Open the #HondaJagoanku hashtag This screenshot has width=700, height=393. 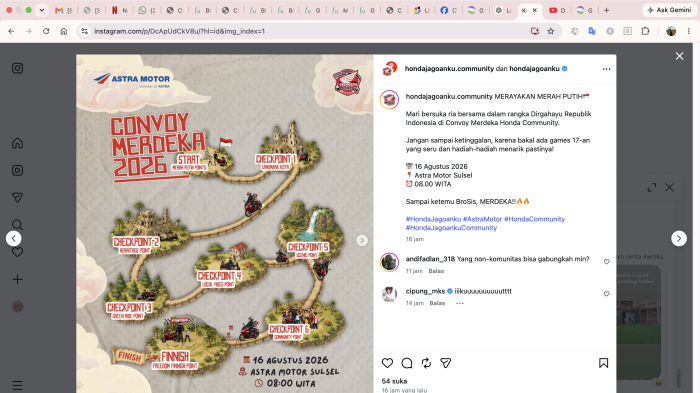(433, 219)
